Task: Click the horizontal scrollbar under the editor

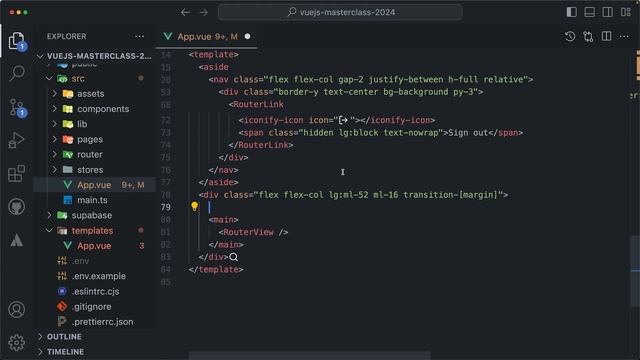Action: [x=309, y=356]
